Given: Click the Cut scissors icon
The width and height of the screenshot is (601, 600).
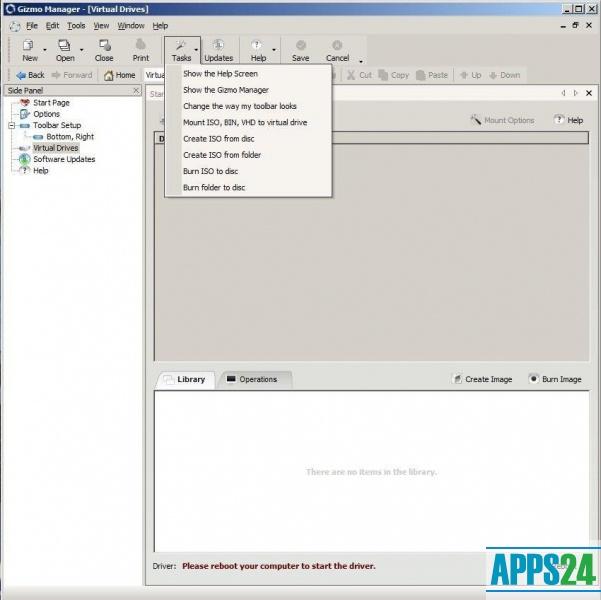Looking at the screenshot, I should pos(351,75).
